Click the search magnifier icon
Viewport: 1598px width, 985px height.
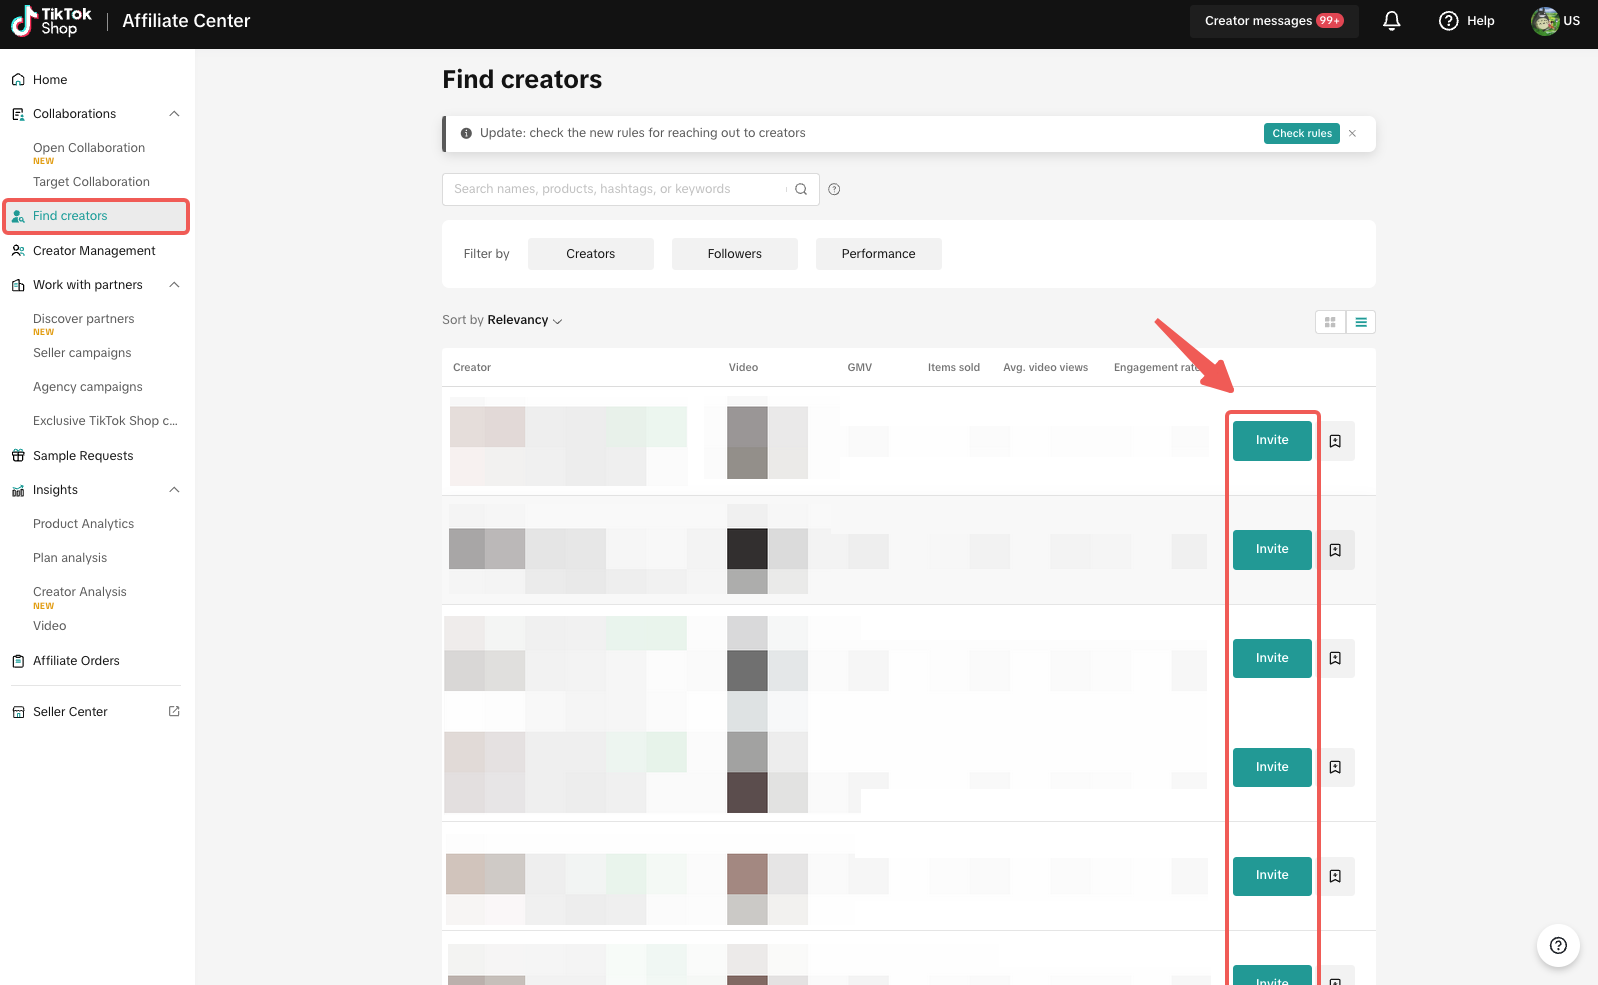(x=801, y=189)
